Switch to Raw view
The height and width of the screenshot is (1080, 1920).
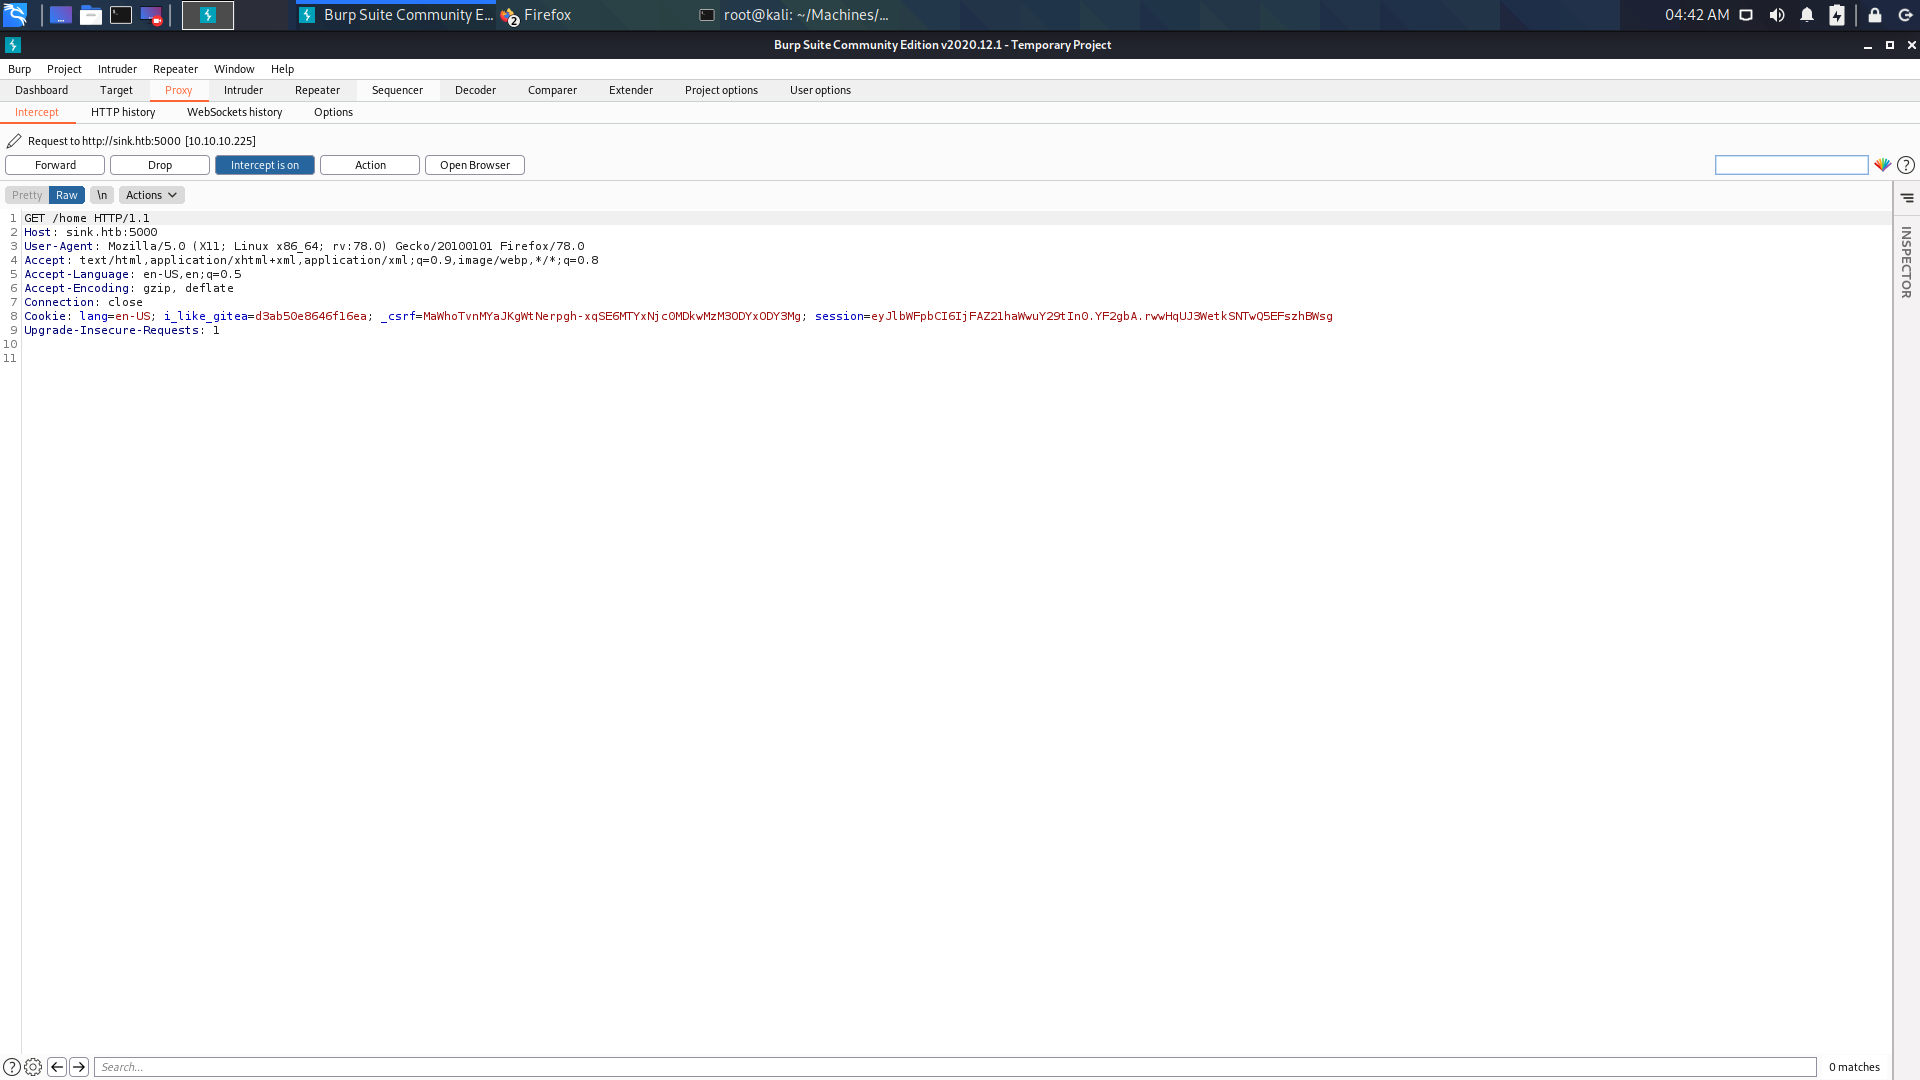coord(67,195)
